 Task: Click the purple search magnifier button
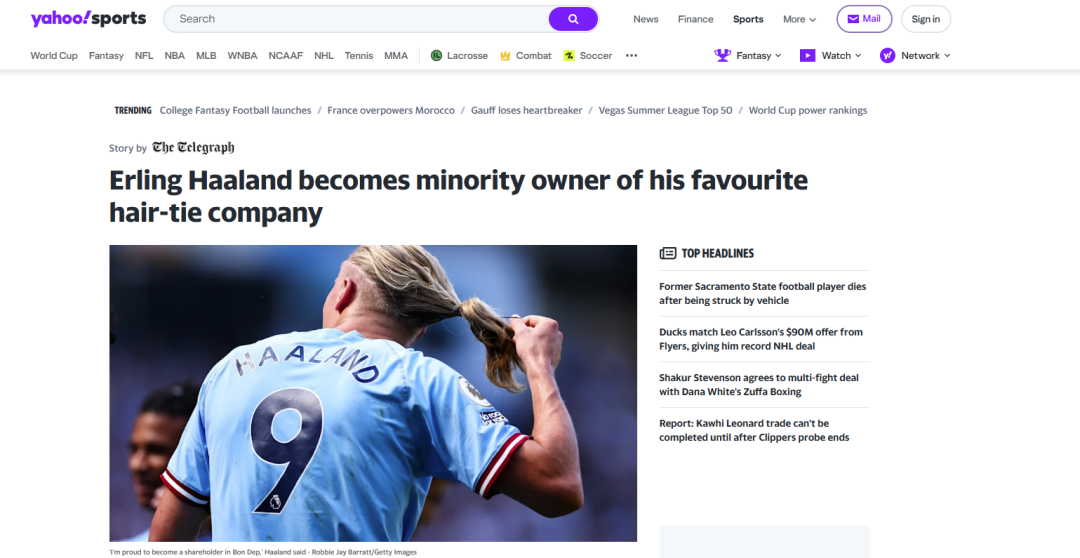(x=573, y=19)
